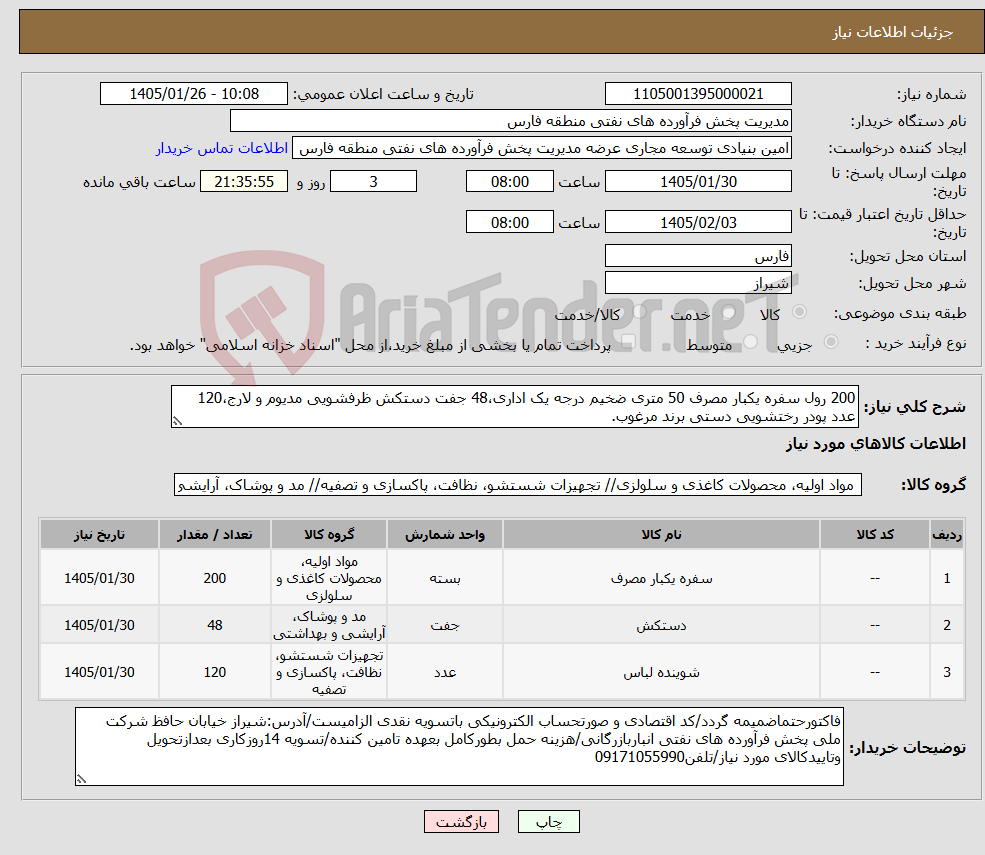Click the شوینده لباس item name
The image size is (985, 855).
[x=661, y=673]
